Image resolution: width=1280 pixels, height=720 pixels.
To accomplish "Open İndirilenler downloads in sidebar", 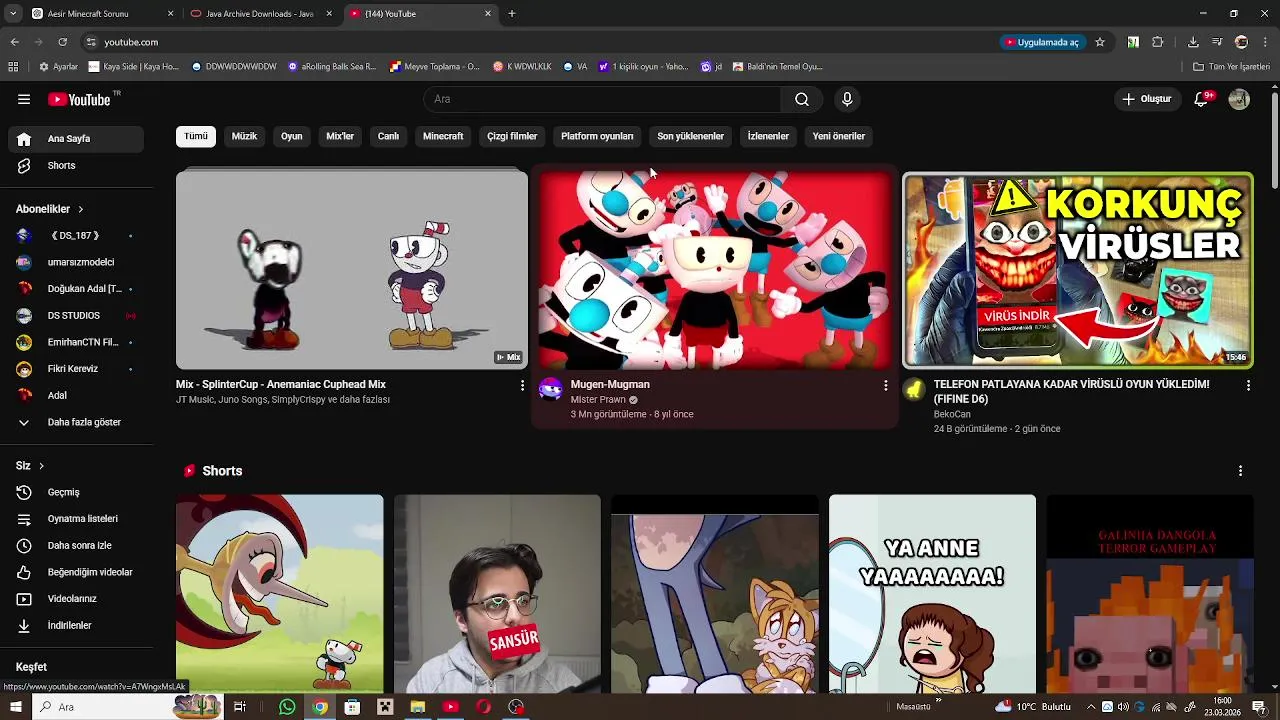I will coord(76,626).
